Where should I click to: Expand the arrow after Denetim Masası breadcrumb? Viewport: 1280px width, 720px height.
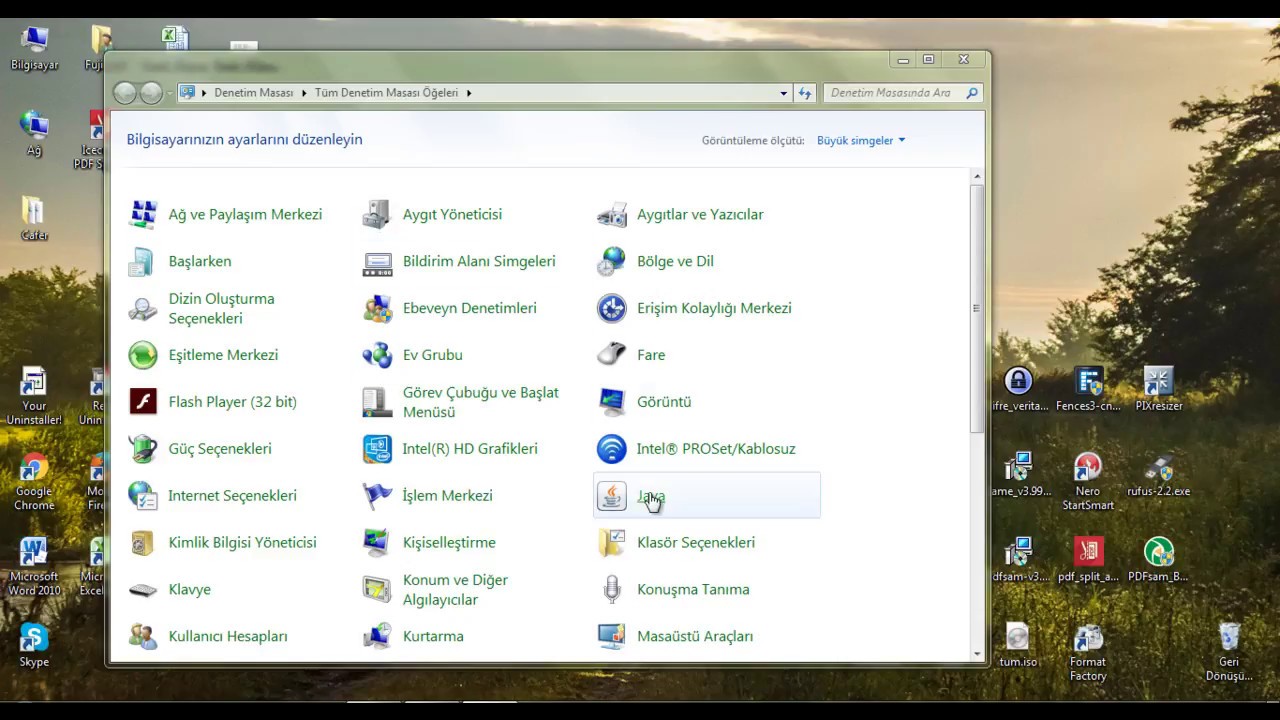click(305, 93)
